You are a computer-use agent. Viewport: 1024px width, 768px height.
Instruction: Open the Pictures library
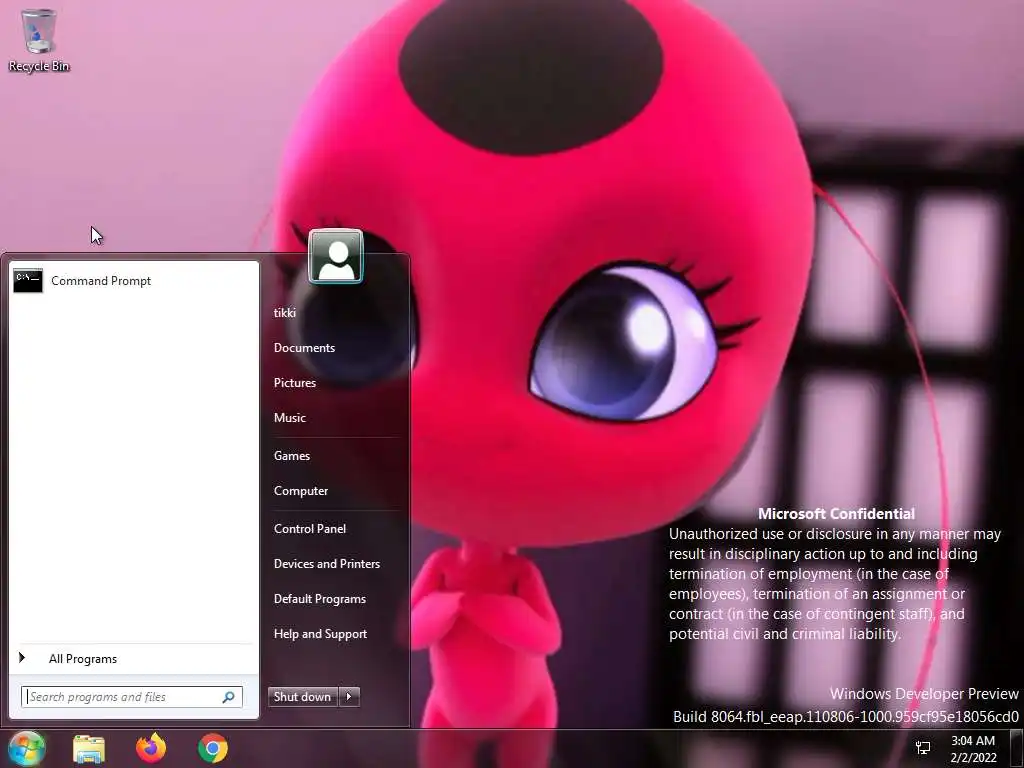pos(295,383)
